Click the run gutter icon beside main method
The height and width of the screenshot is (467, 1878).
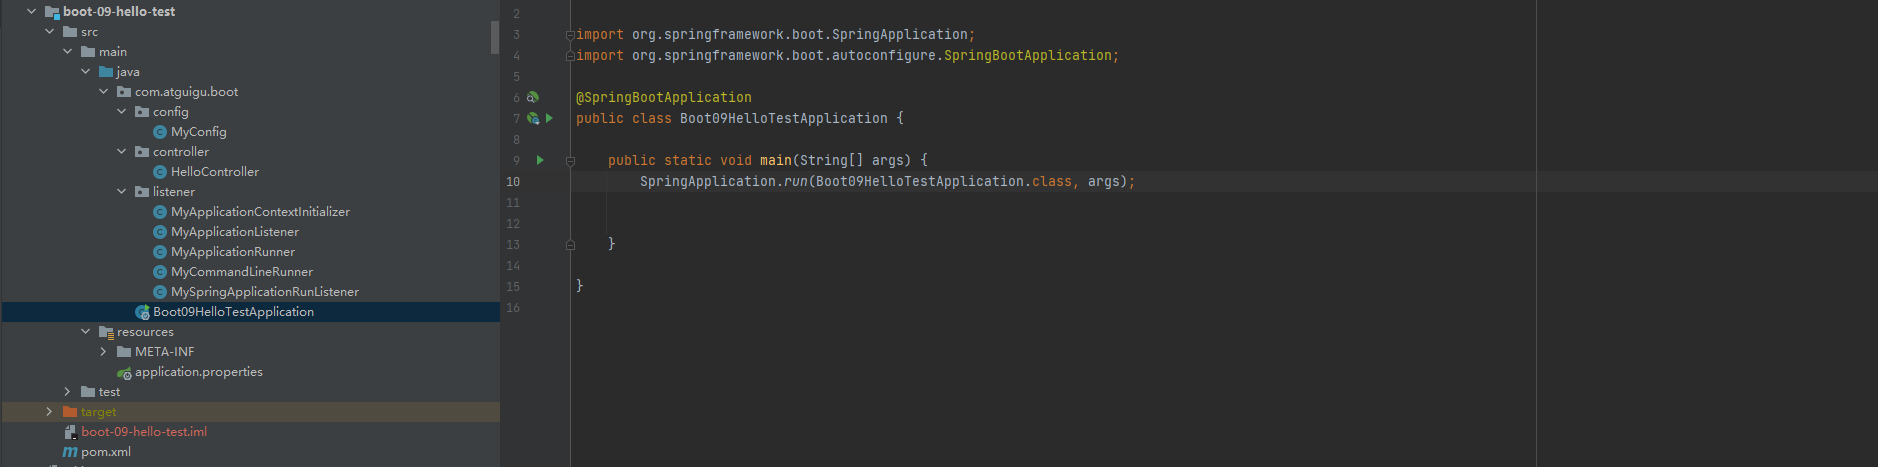540,160
